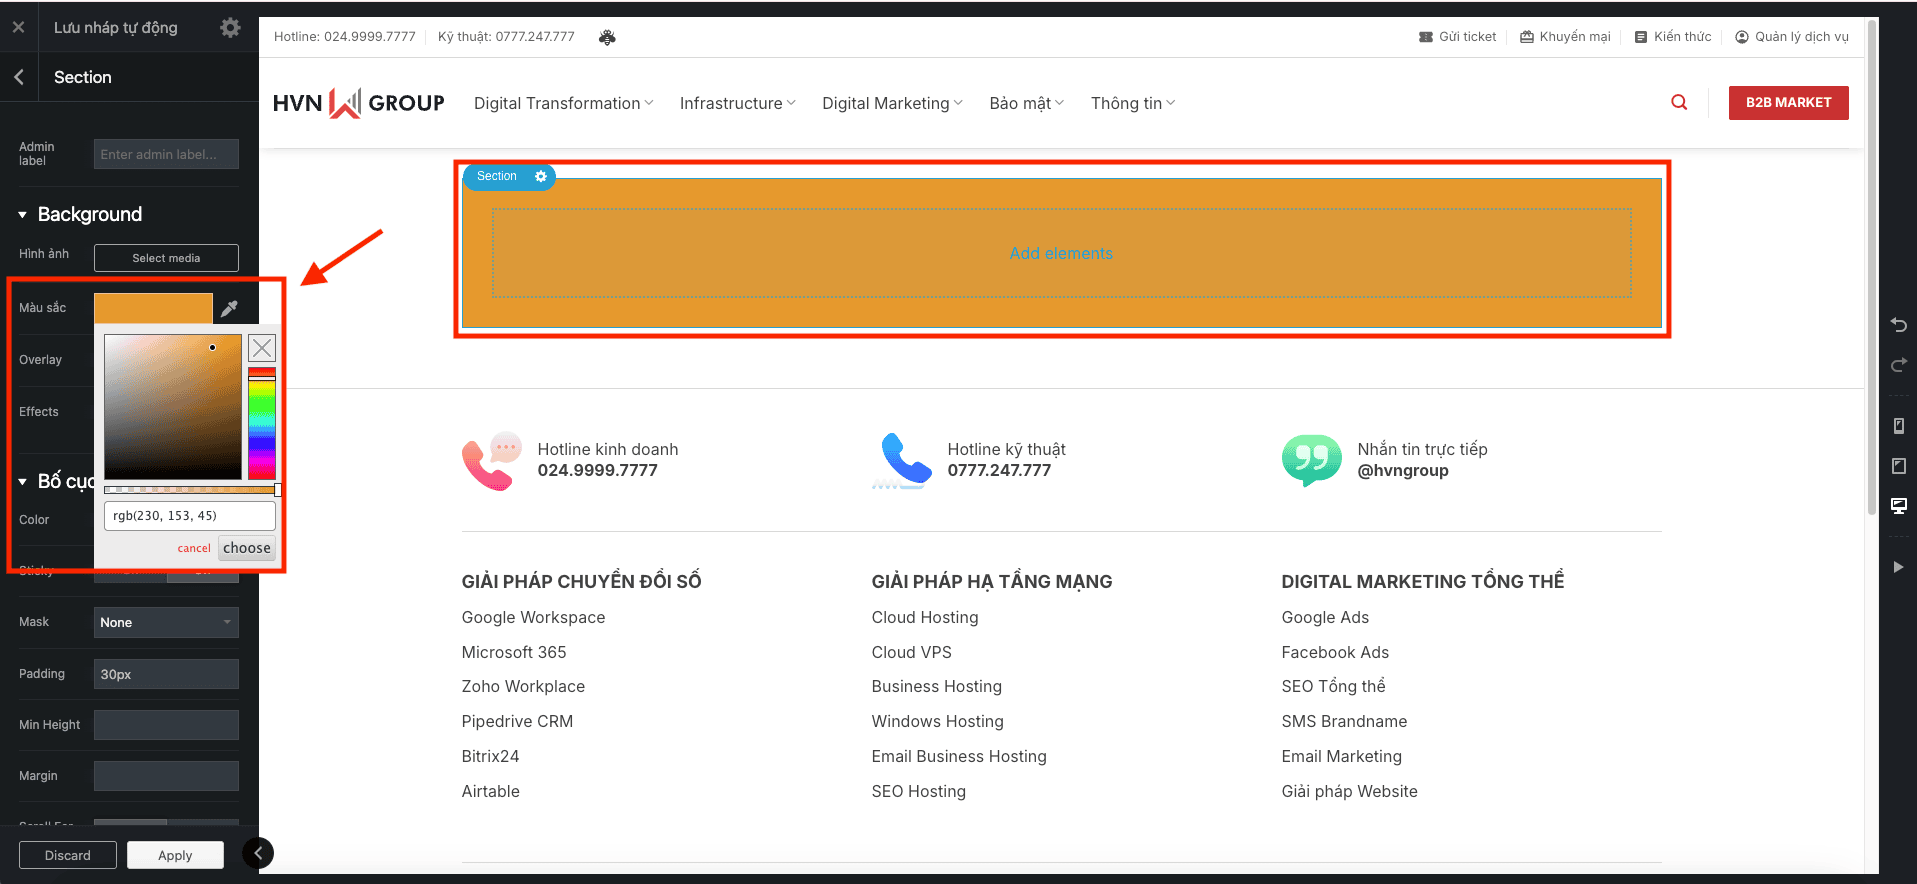Open Khuyến mại link
Image resolution: width=1917 pixels, height=884 pixels.
tap(1565, 37)
